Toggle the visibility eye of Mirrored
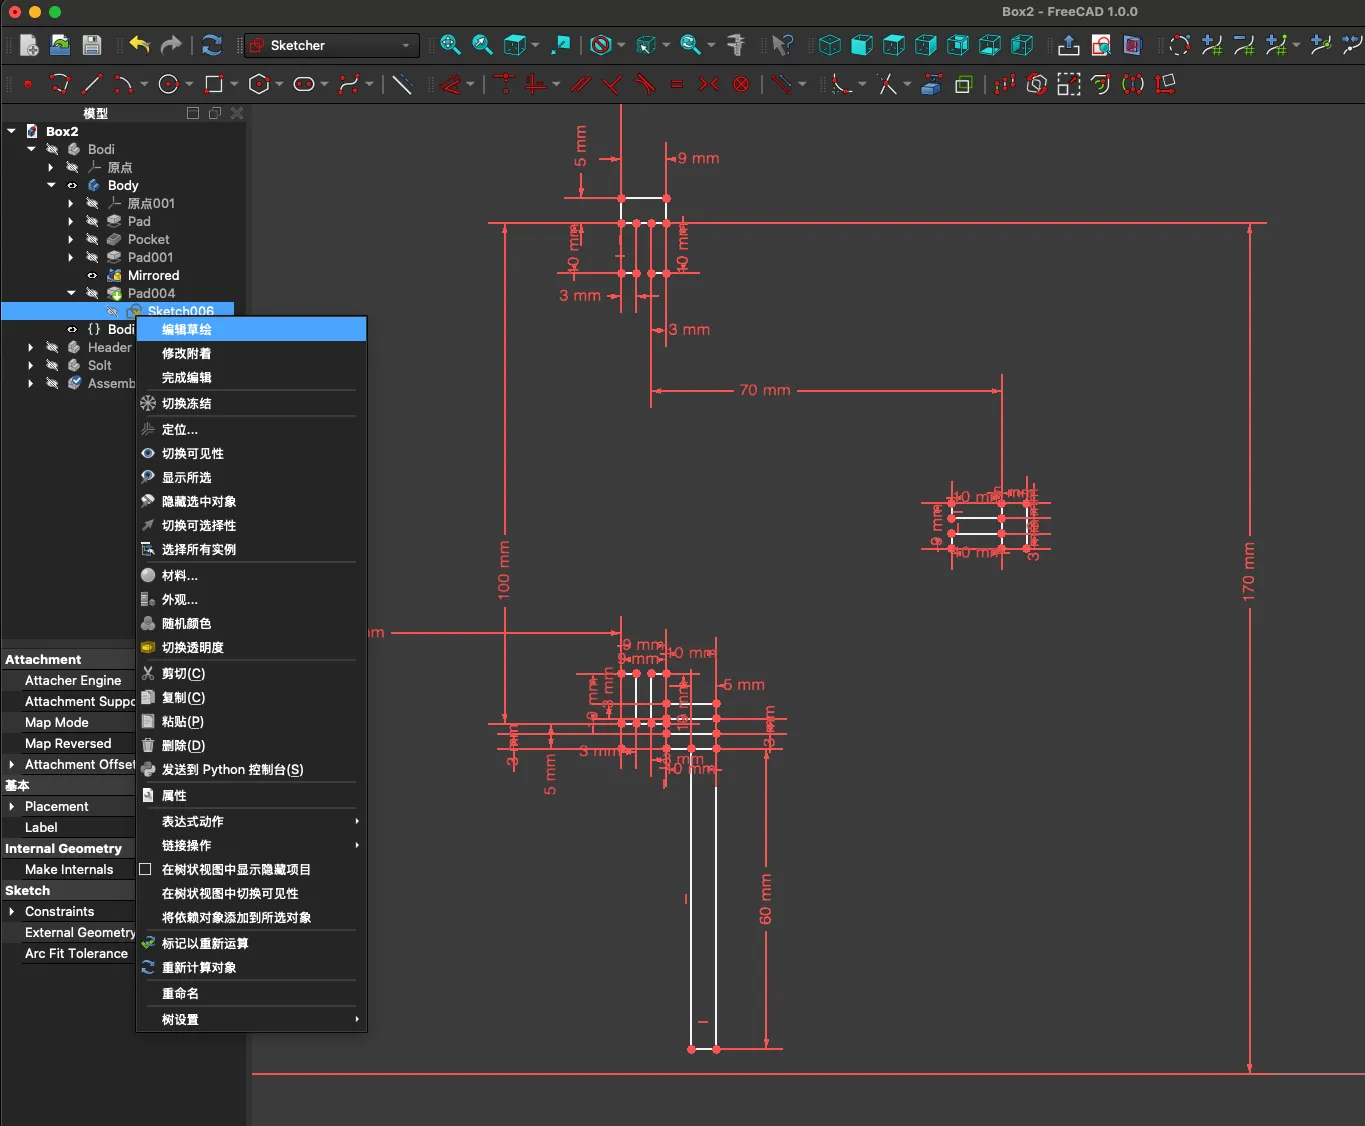This screenshot has width=1365, height=1126. (92, 276)
